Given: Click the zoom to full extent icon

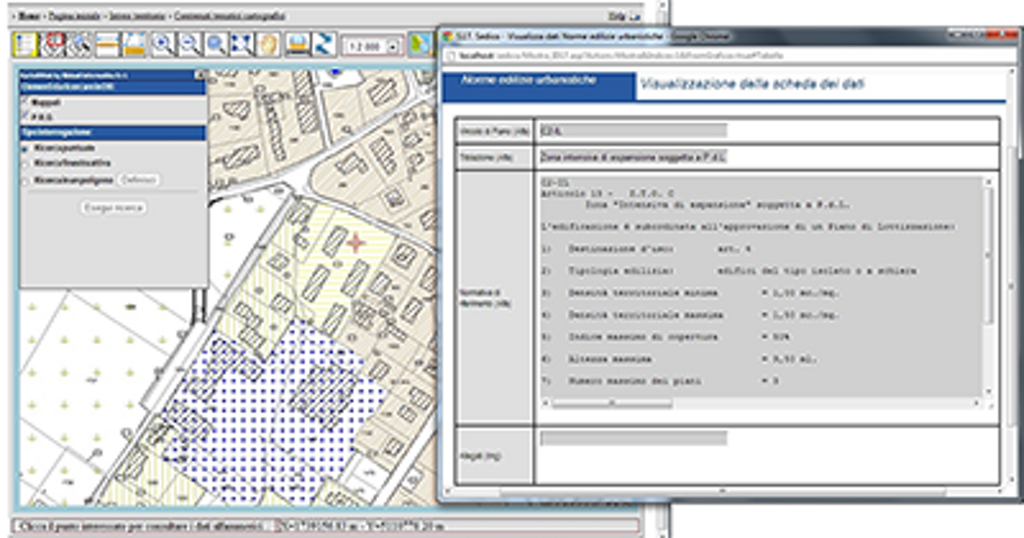Looking at the screenshot, I should tap(242, 44).
